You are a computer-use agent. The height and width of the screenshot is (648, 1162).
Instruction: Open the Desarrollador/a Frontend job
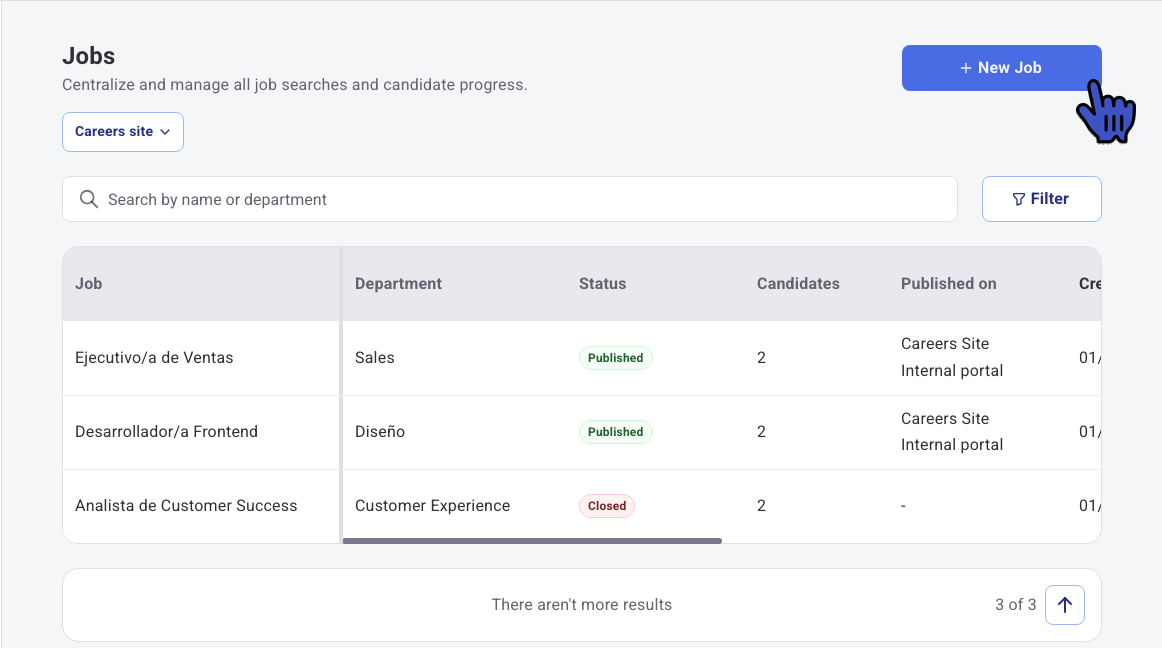point(167,432)
